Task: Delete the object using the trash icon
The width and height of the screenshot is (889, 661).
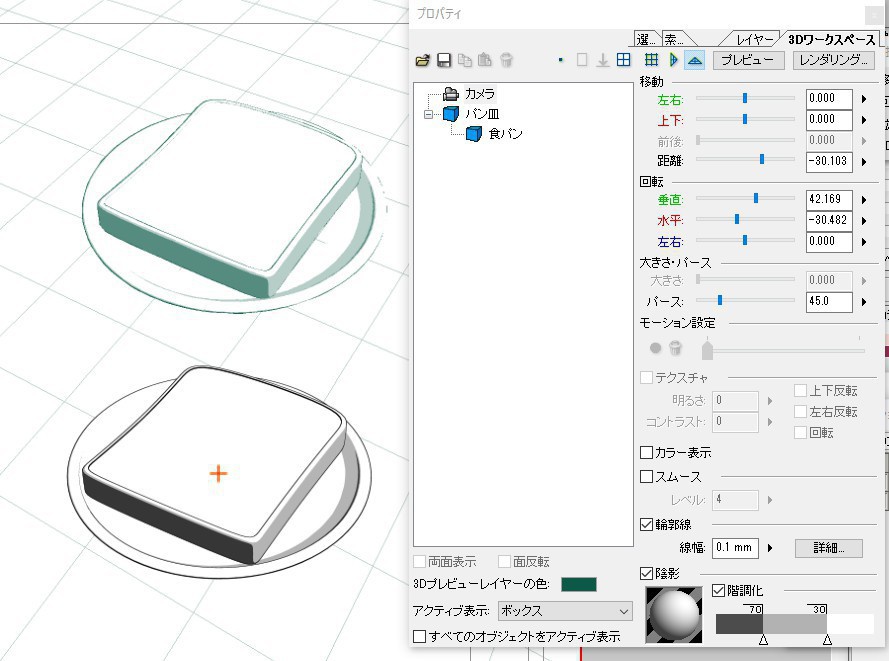Action: point(508,59)
